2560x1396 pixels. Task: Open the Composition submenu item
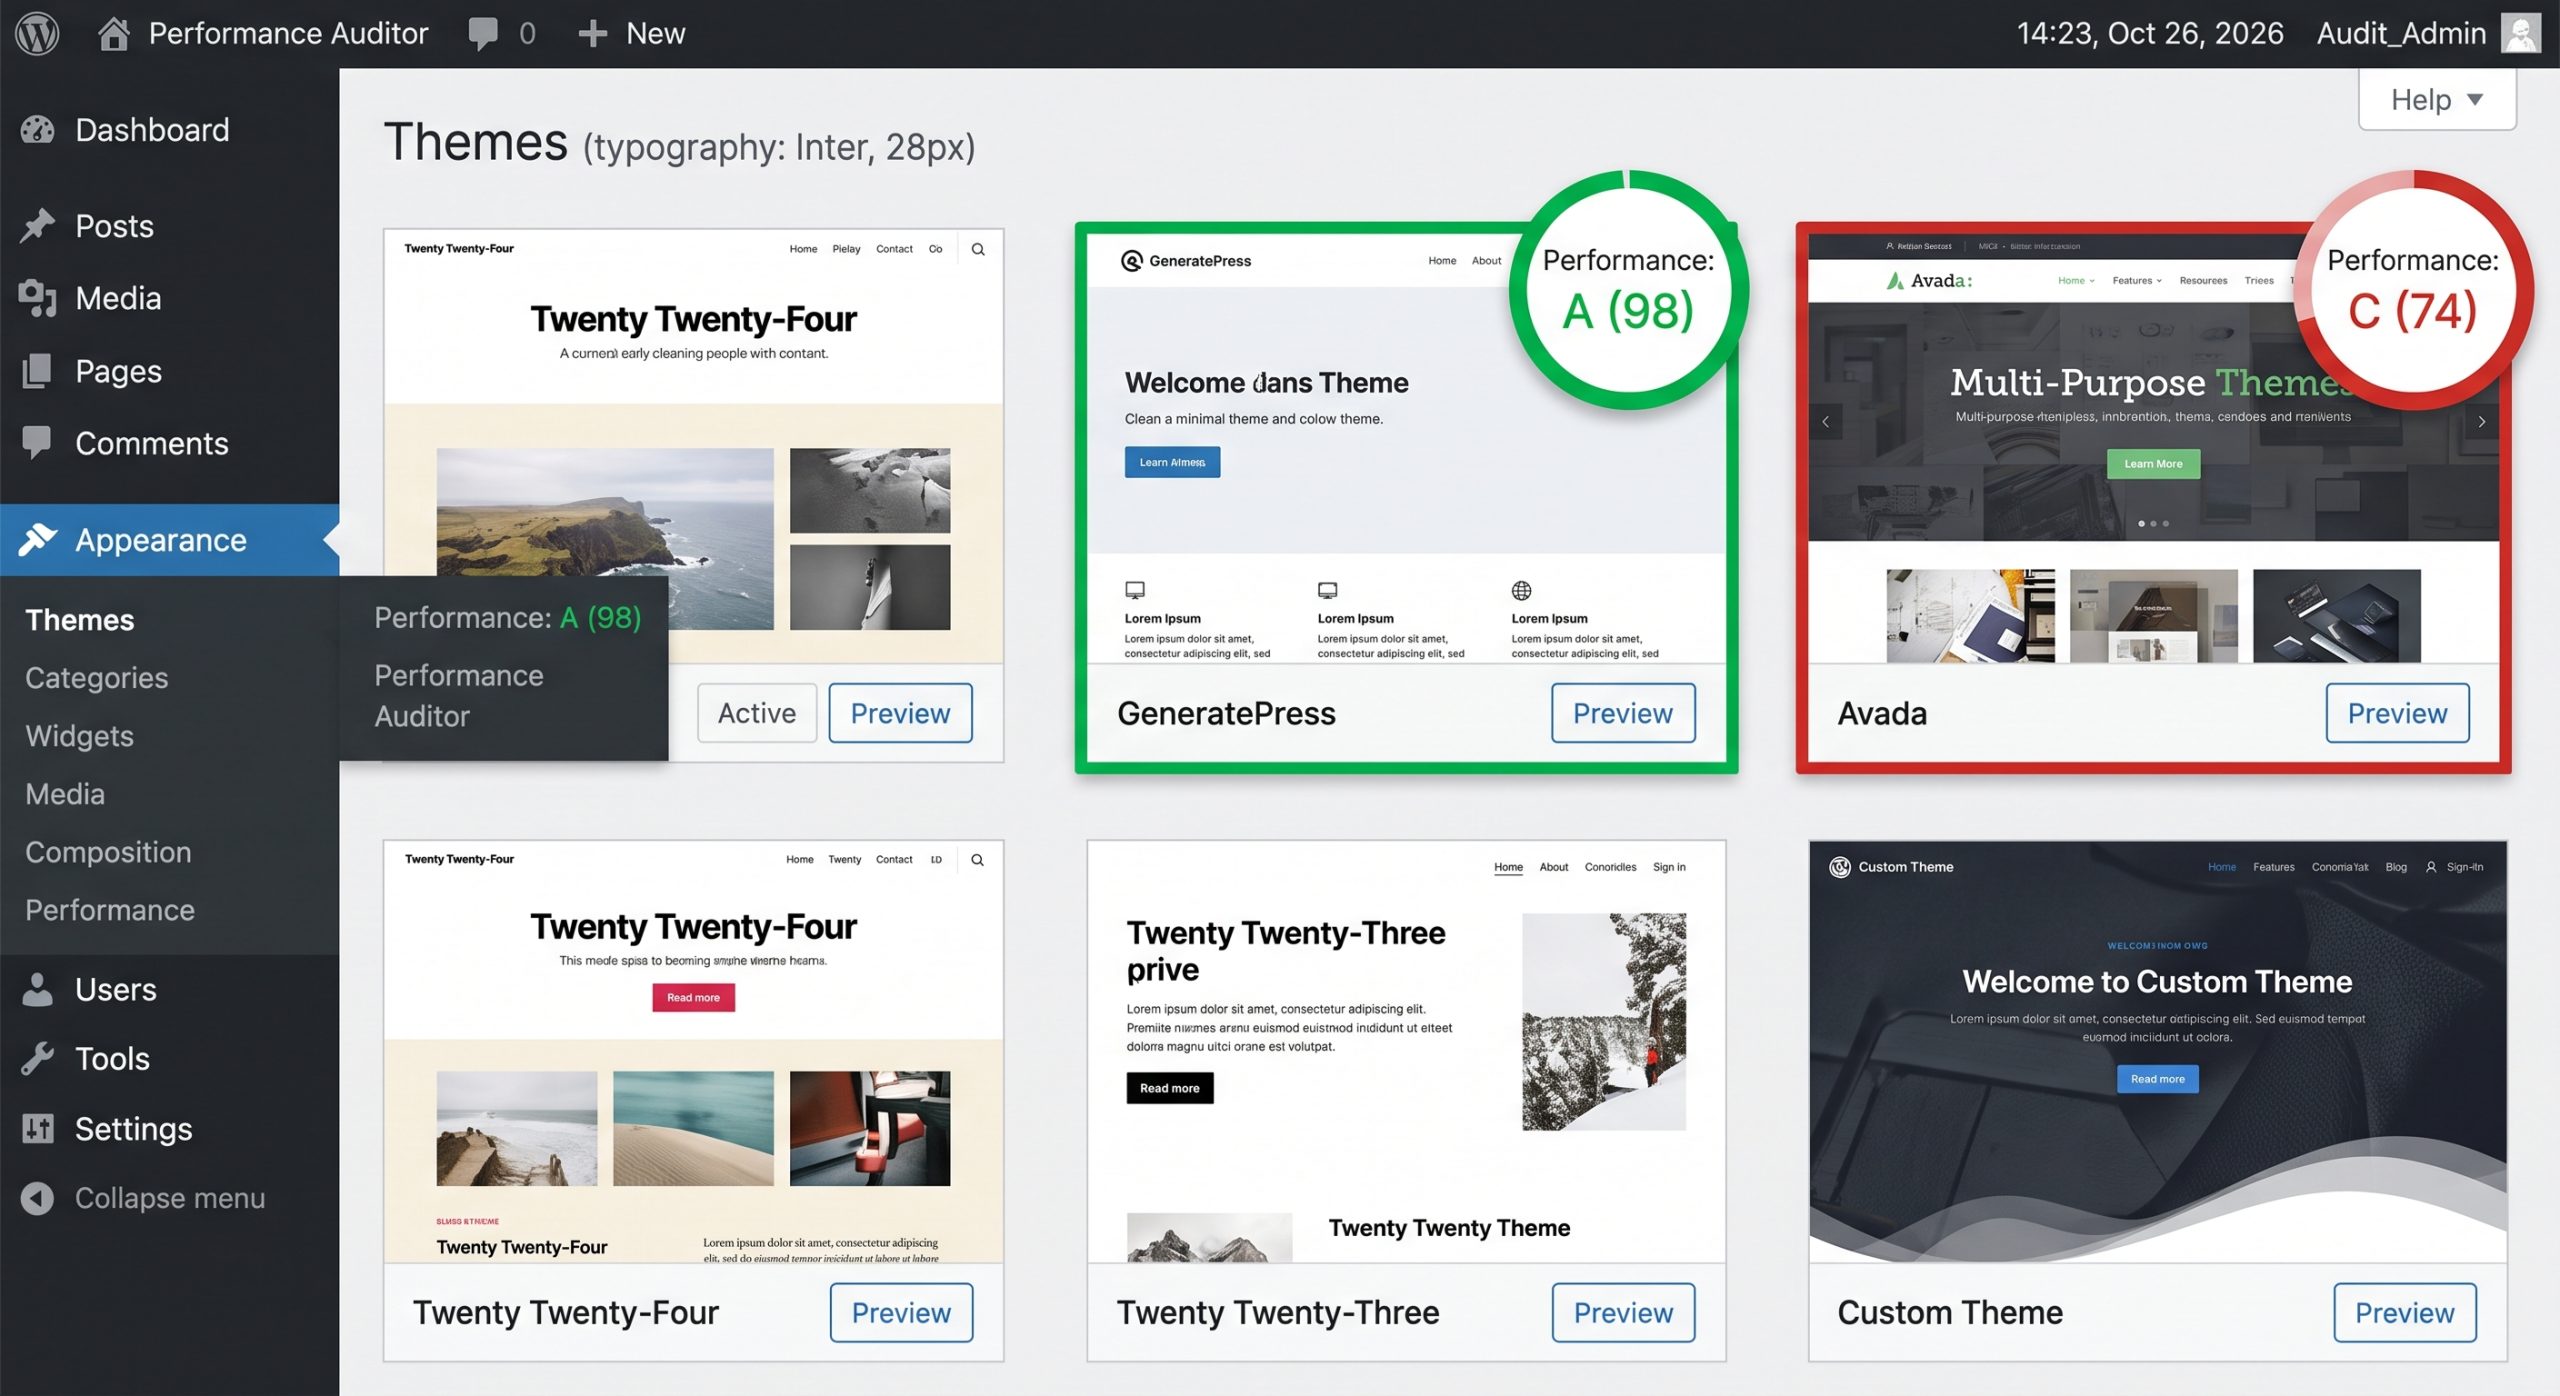click(x=108, y=852)
